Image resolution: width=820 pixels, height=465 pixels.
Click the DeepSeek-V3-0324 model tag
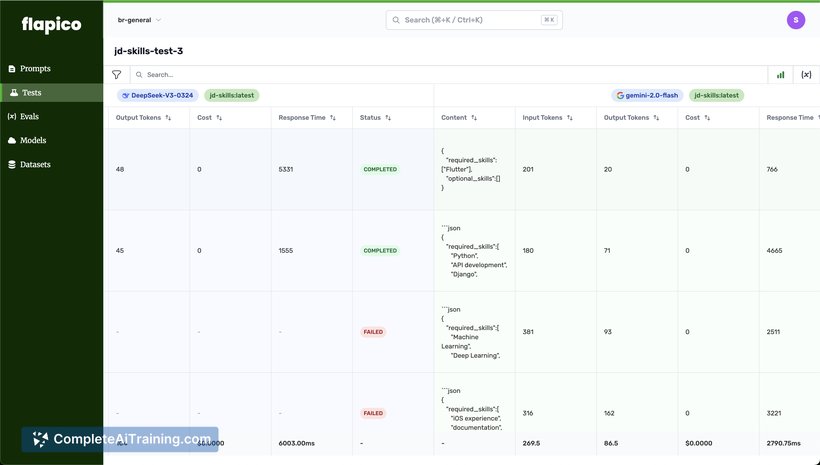[x=157, y=95]
